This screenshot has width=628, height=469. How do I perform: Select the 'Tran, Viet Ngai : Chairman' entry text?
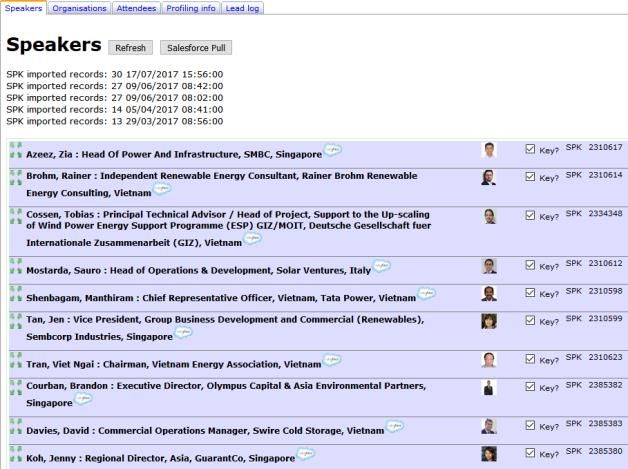tap(173, 364)
